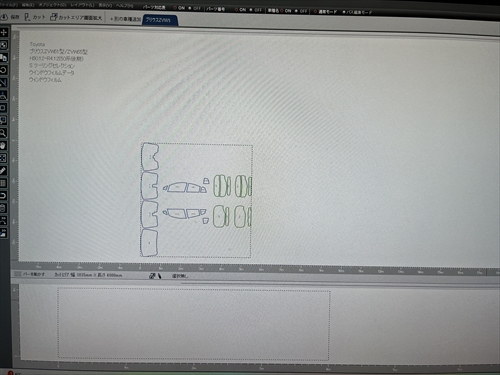Image resolution: width=500 pixels, height=375 pixels.
Task: Click the grid layout icon in the sidebar
Action: [3, 183]
